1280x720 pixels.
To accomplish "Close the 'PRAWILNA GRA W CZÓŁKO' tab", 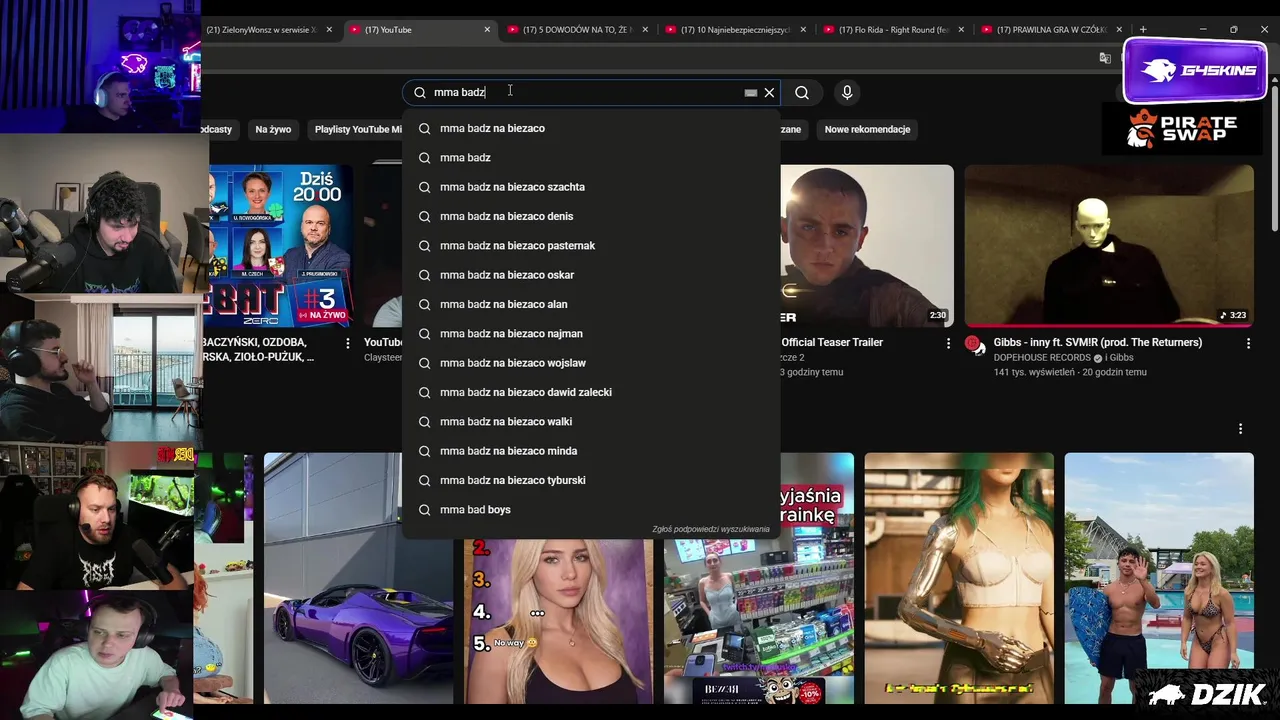I will (1119, 30).
